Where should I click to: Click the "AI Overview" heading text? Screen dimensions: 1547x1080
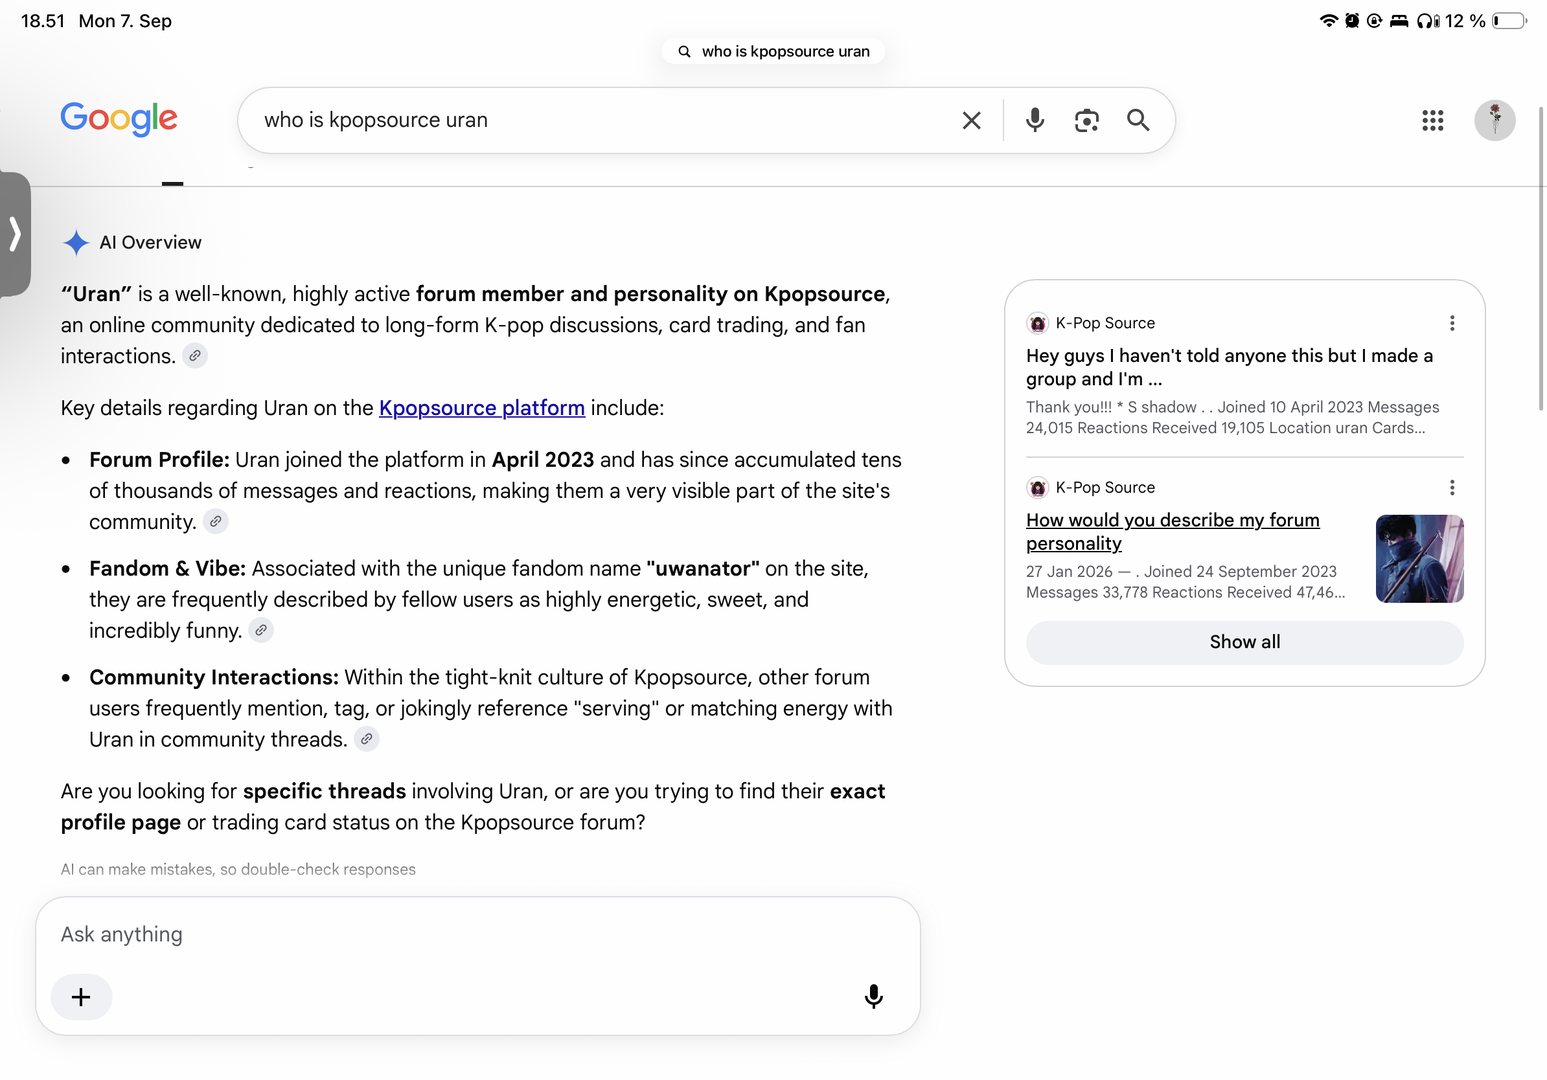150,242
